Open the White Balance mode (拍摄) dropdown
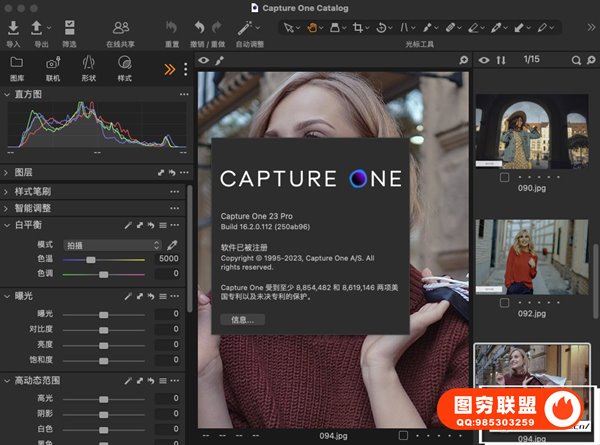Screen dimensions: 600x445 click(111, 245)
